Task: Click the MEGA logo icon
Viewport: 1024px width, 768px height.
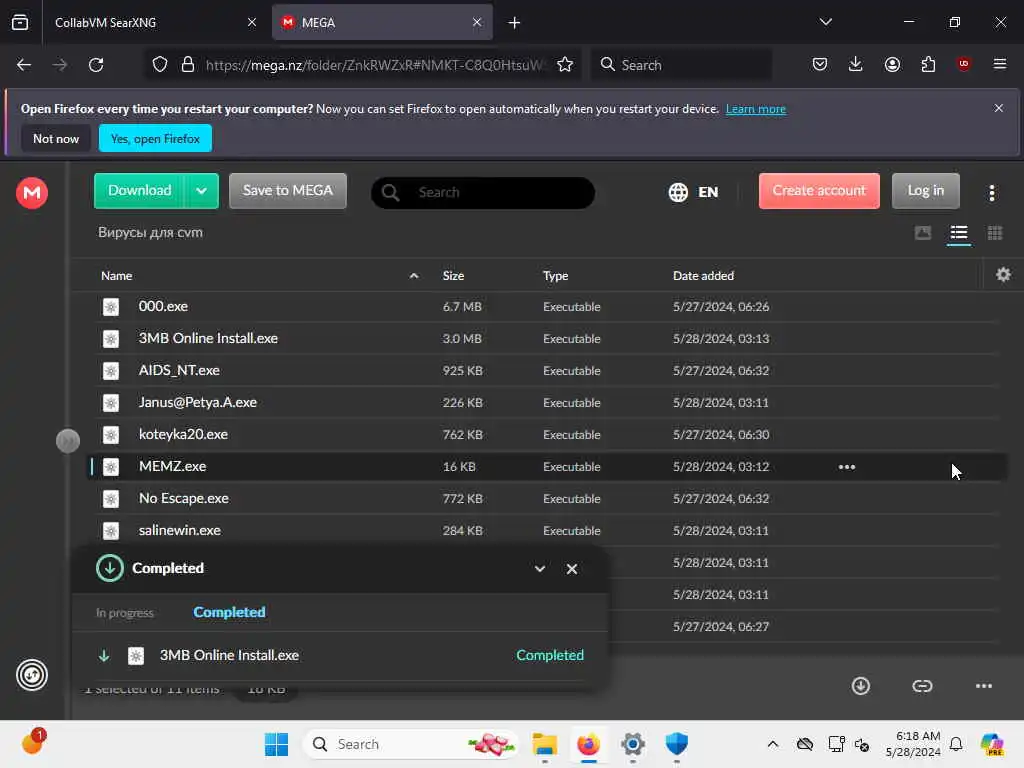Action: tap(32, 193)
